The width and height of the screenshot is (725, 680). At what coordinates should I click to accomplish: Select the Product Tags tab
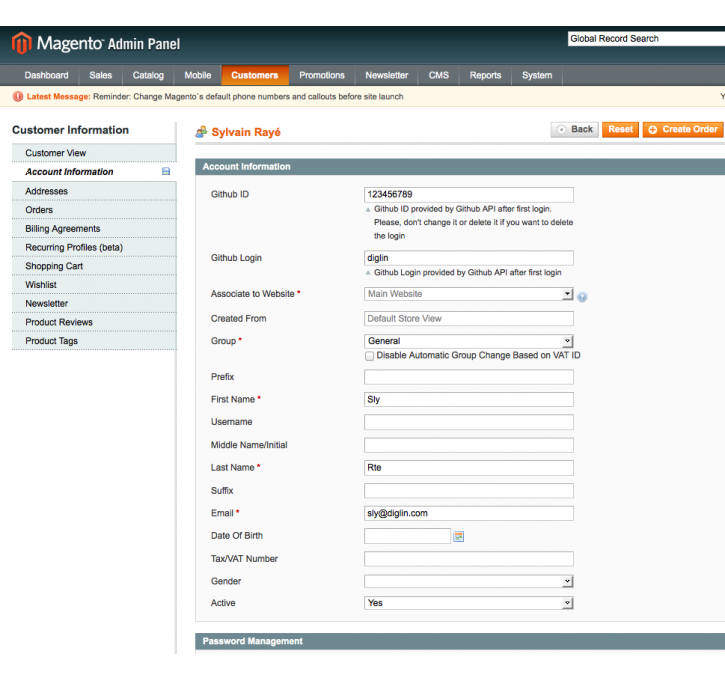point(94,341)
